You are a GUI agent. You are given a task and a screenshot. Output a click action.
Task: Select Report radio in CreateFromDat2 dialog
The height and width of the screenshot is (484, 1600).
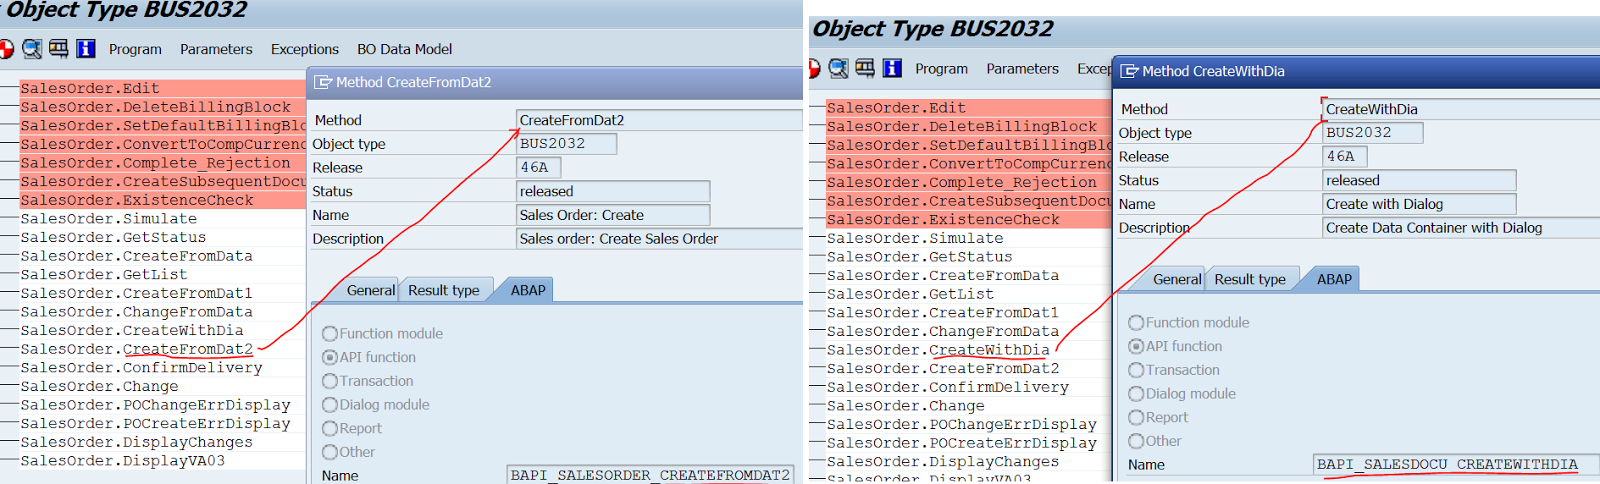click(x=330, y=428)
